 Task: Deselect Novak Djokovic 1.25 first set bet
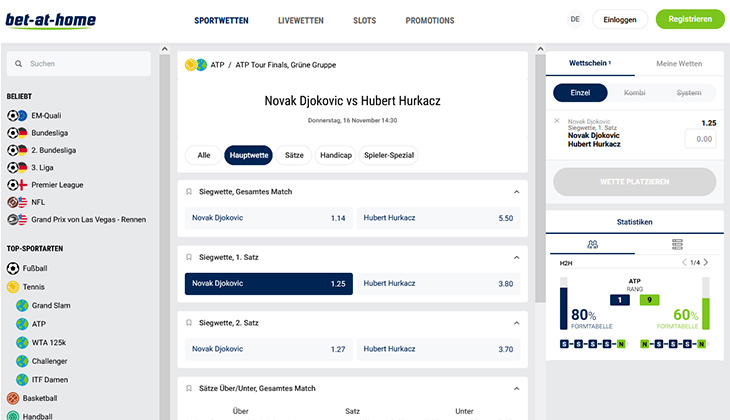click(x=269, y=284)
